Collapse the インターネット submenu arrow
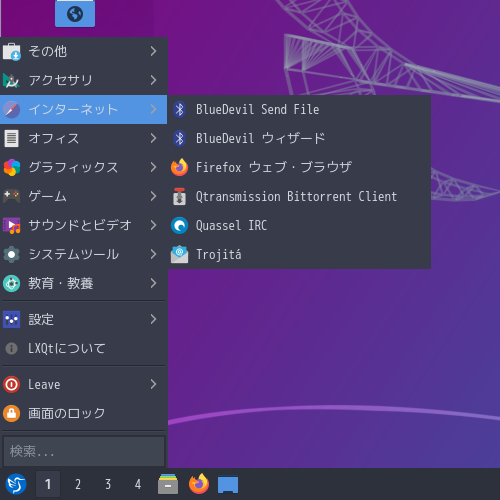This screenshot has width=500, height=500. point(153,109)
